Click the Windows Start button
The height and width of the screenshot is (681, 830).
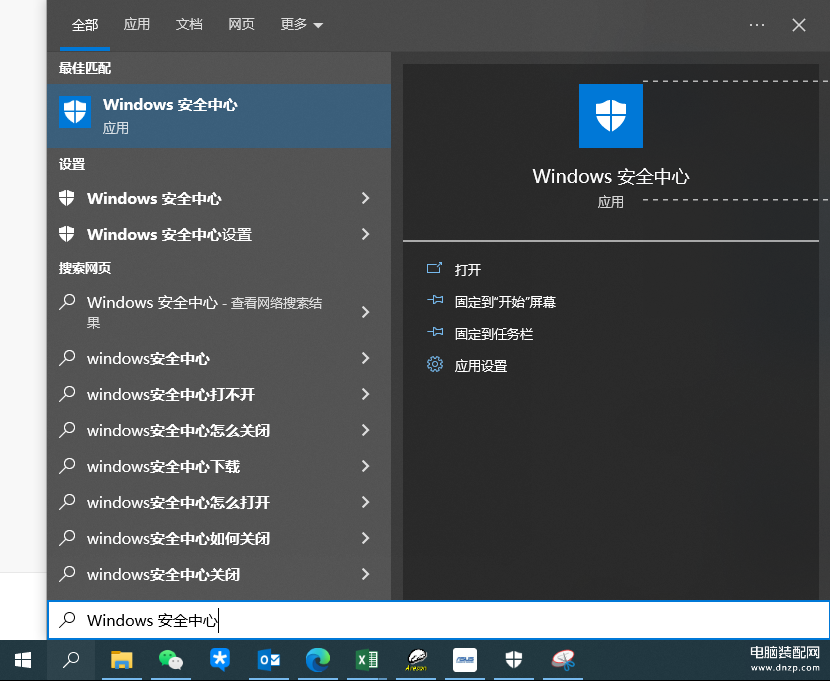coord(23,660)
